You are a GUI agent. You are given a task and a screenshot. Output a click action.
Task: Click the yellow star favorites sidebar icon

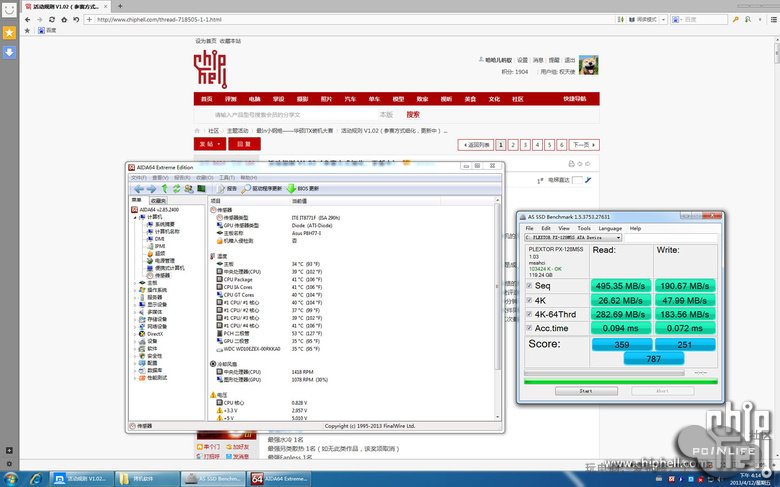(x=9, y=33)
